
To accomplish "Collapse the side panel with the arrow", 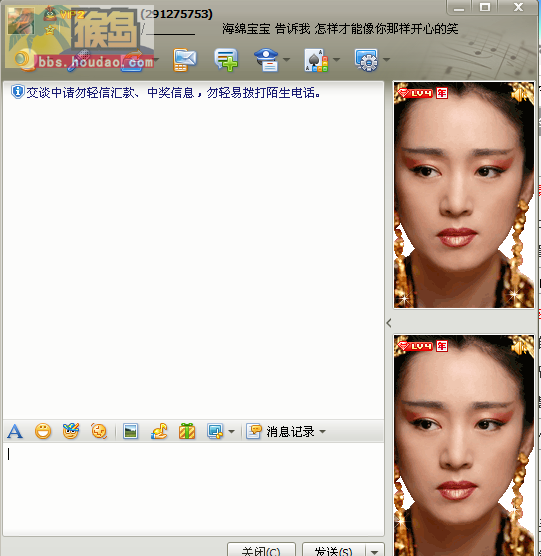I will 389,323.
